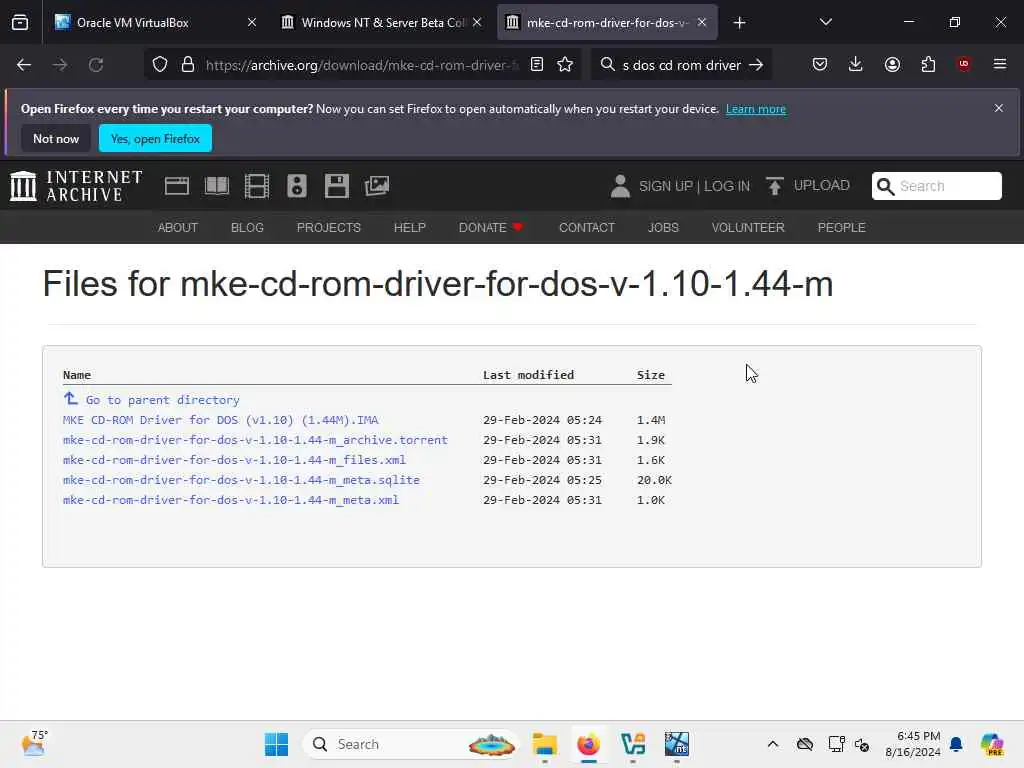The image size is (1024, 768).
Task: Reload the current page
Action: click(96, 65)
